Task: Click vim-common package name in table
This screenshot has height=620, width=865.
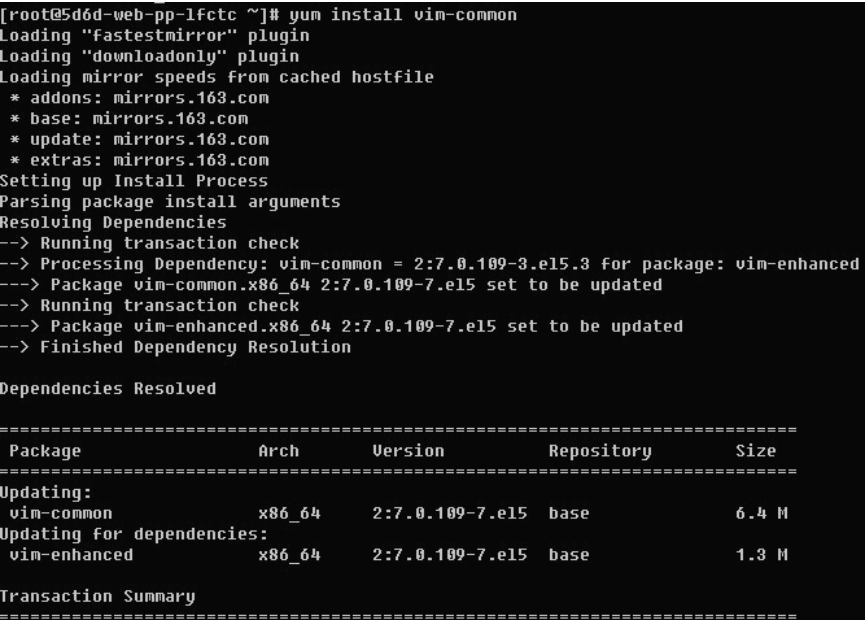Action: [61, 514]
